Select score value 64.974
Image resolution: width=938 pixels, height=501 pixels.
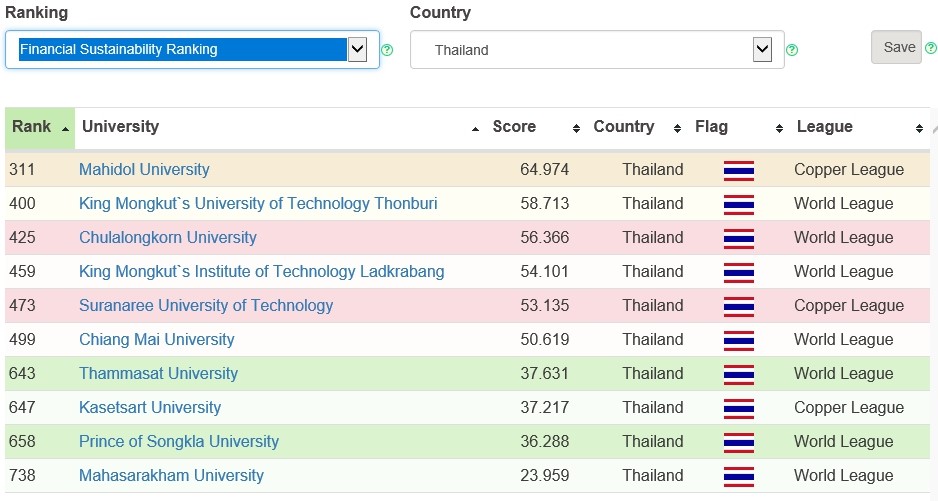[544, 169]
